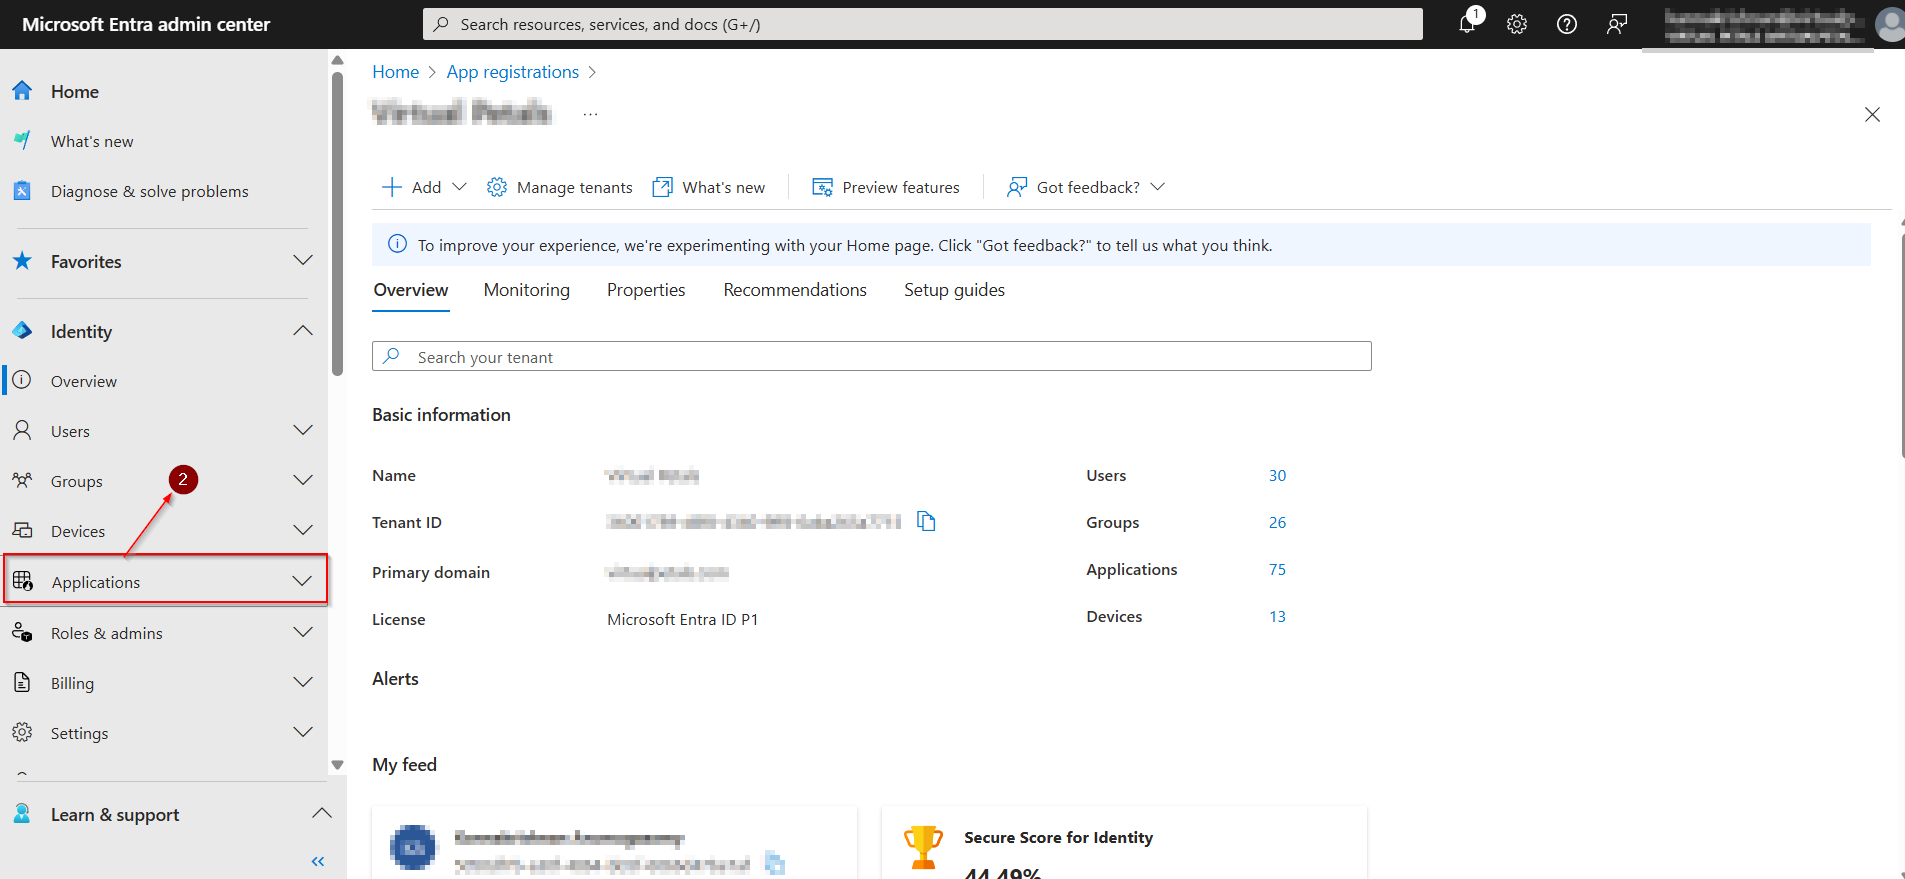Switch to the Properties tab
This screenshot has width=1905, height=879.
pyautogui.click(x=646, y=290)
